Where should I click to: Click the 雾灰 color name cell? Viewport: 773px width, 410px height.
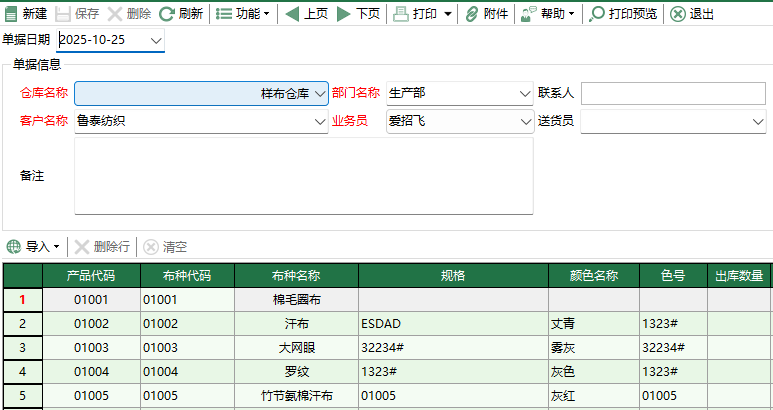tap(594, 348)
